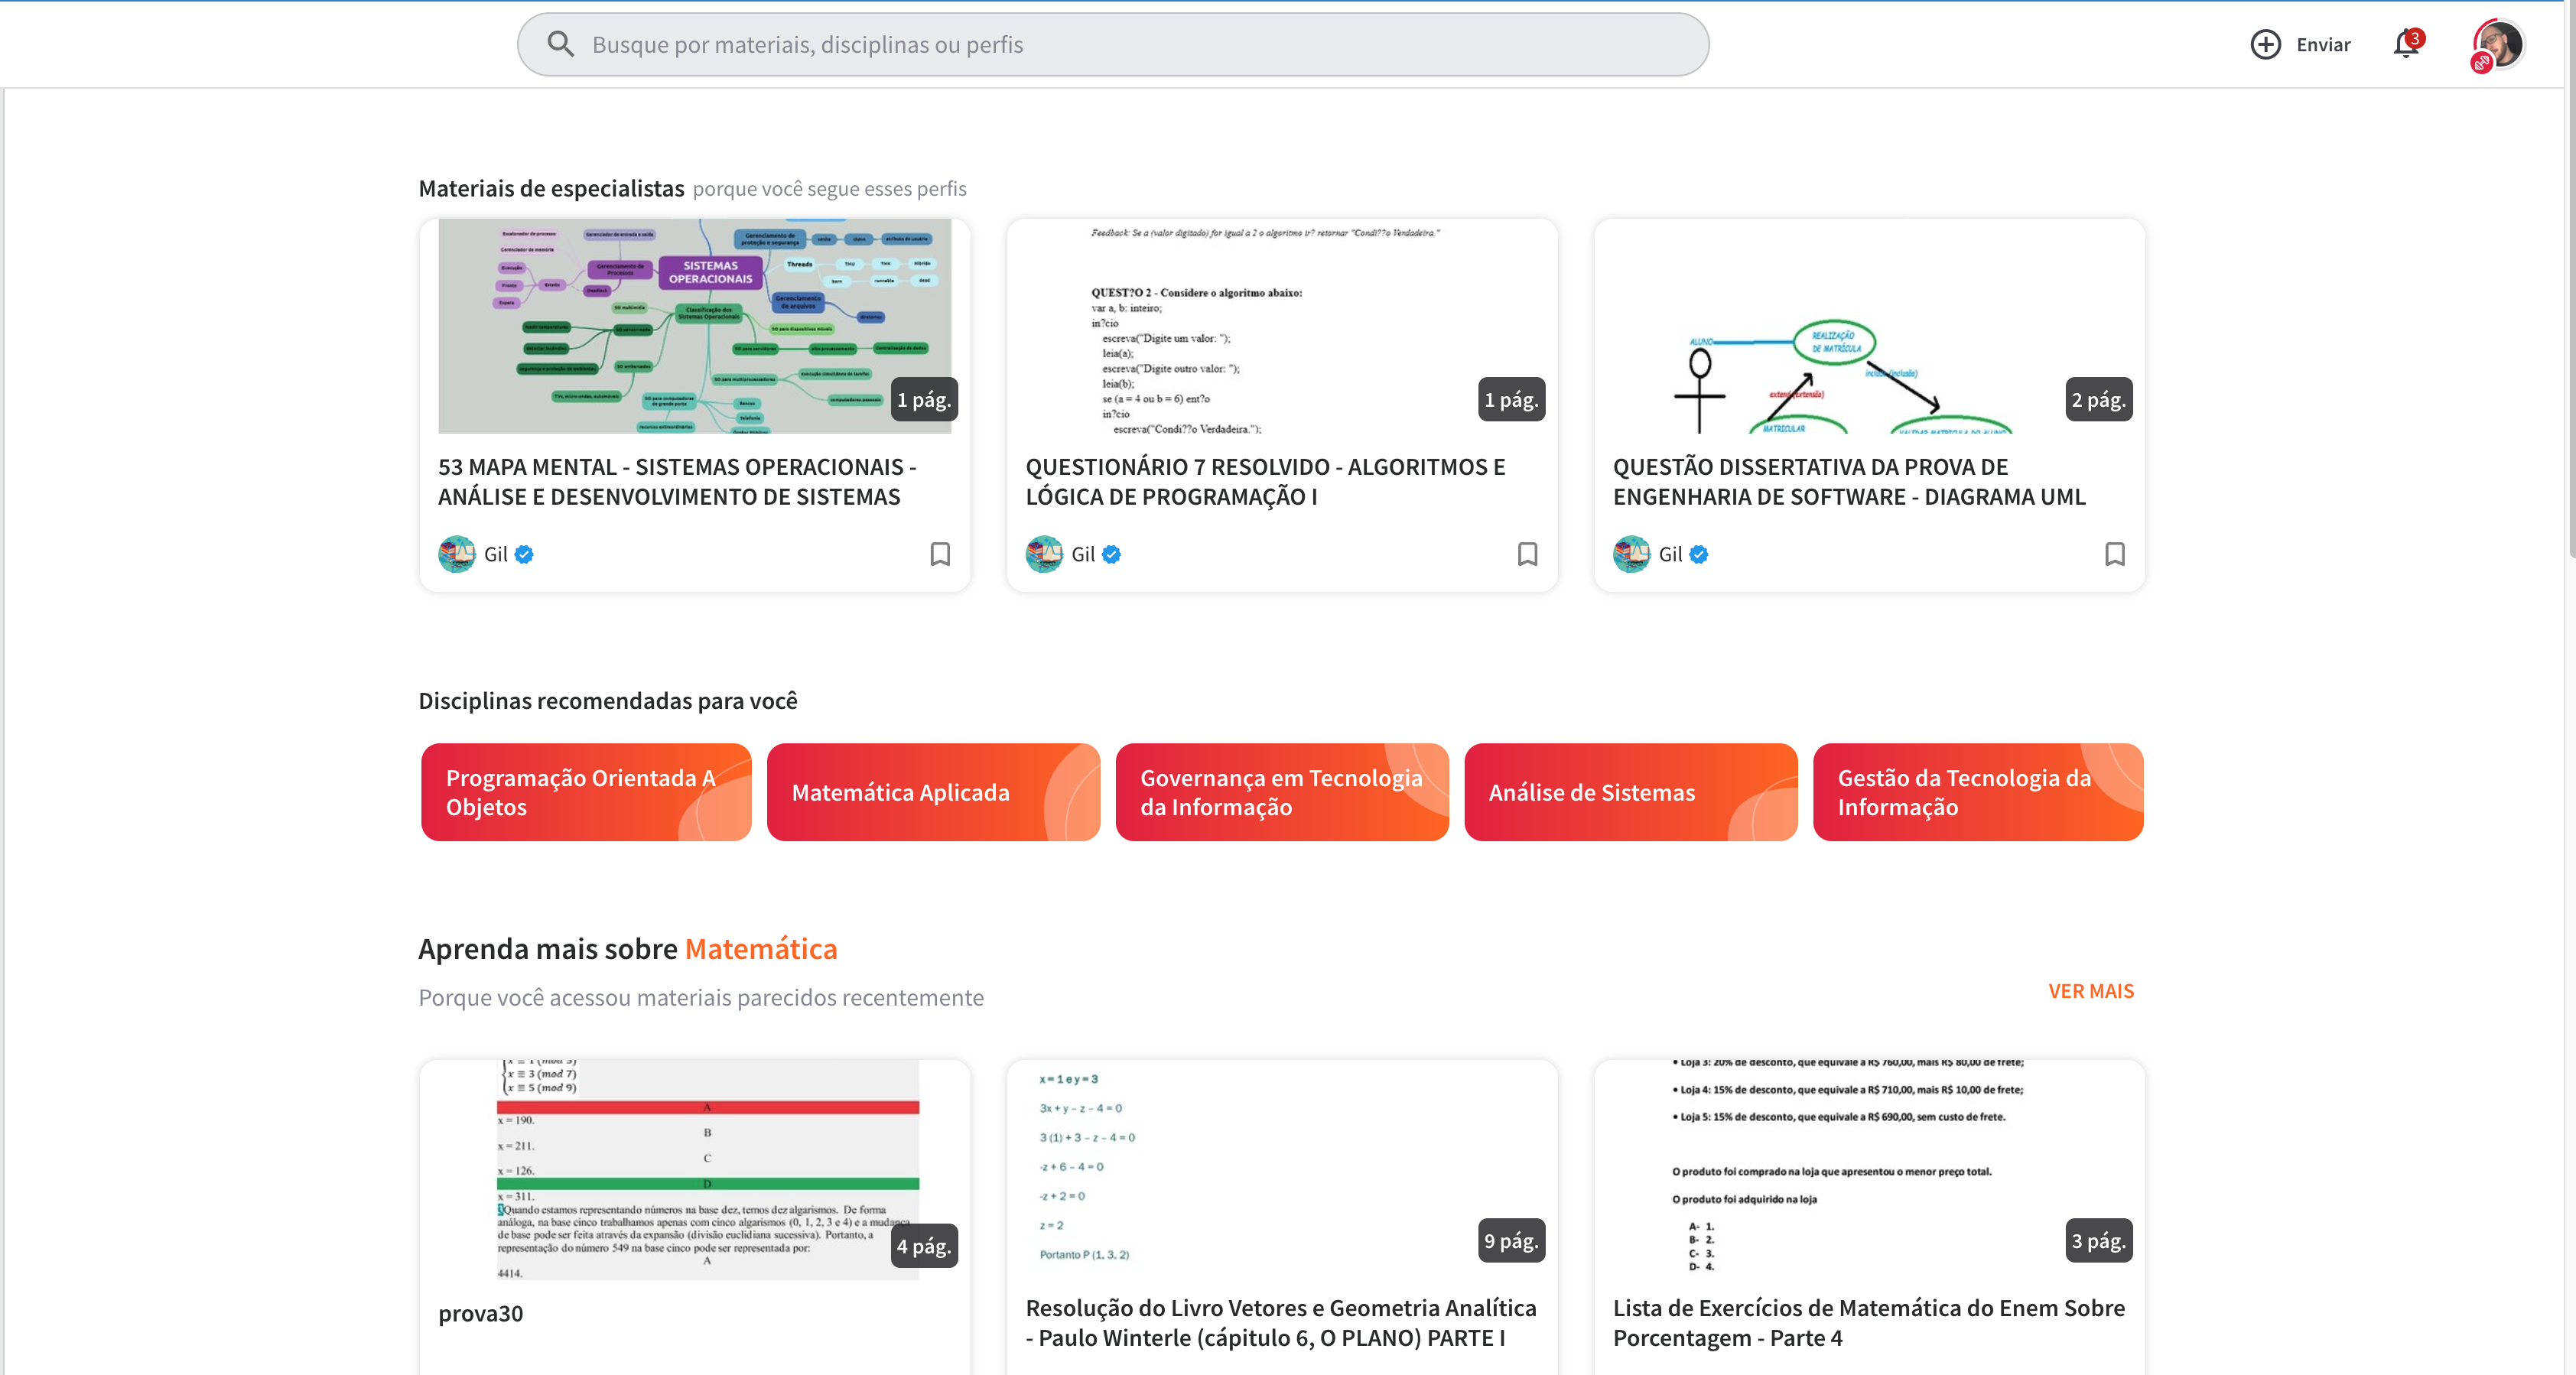
Task: Click verified badge on Questionário 7 card
Action: click(1111, 554)
